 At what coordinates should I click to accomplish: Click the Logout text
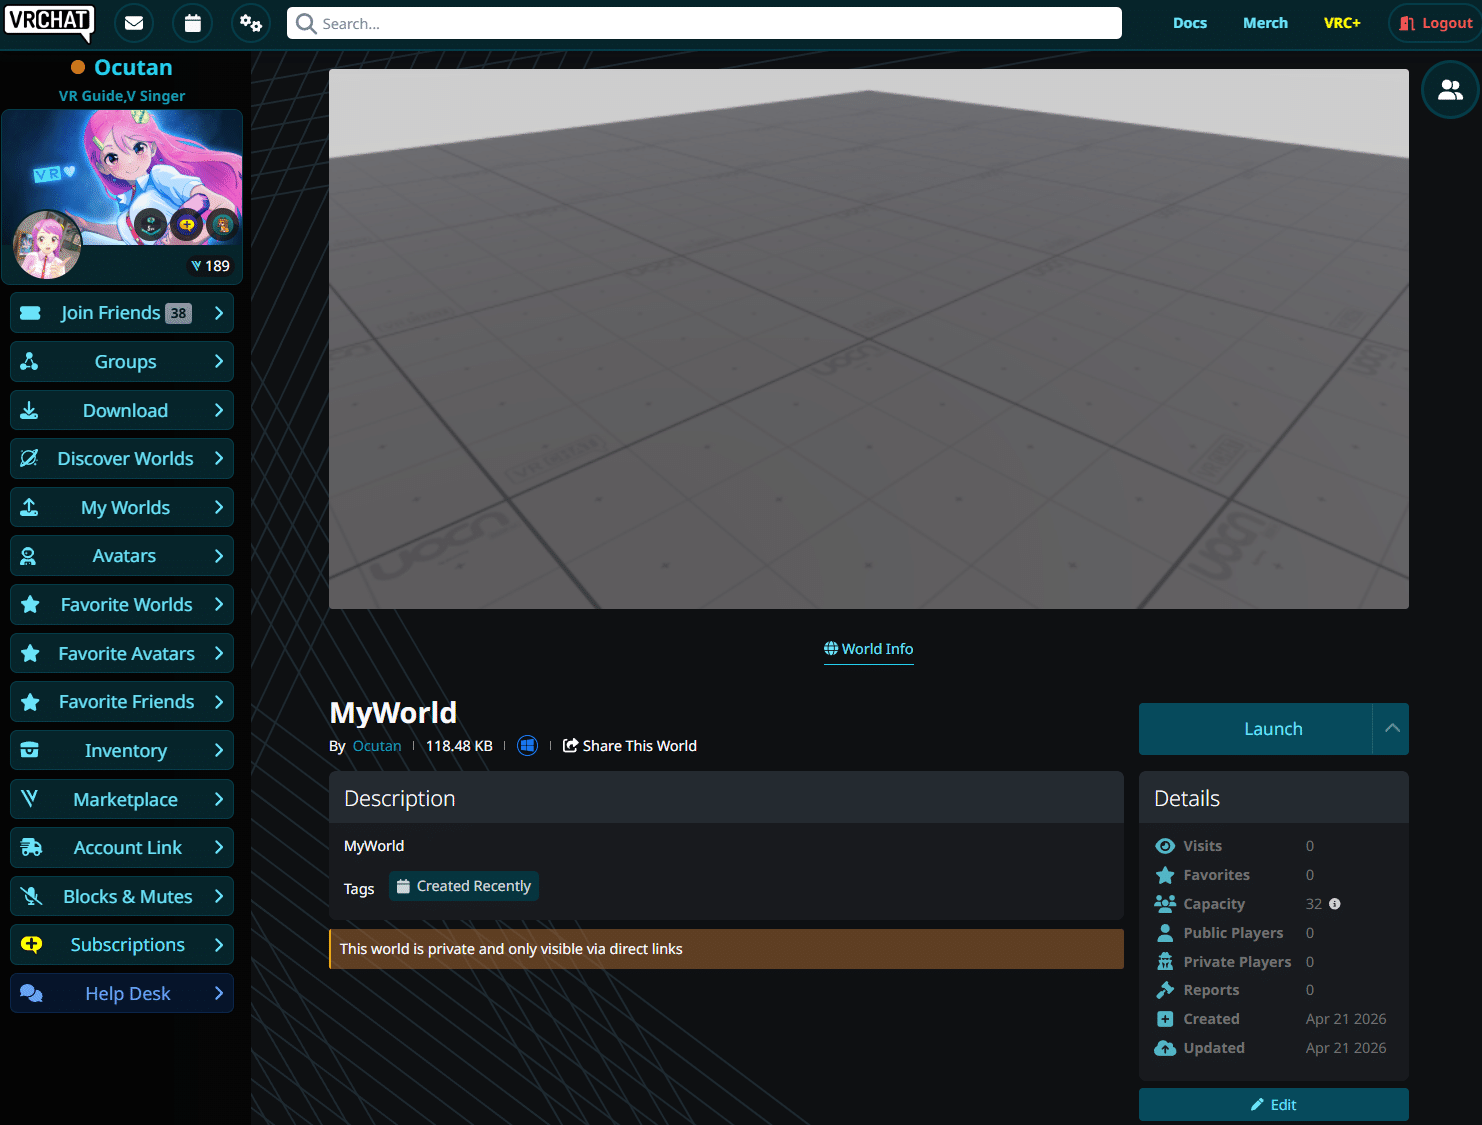pyautogui.click(x=1447, y=23)
